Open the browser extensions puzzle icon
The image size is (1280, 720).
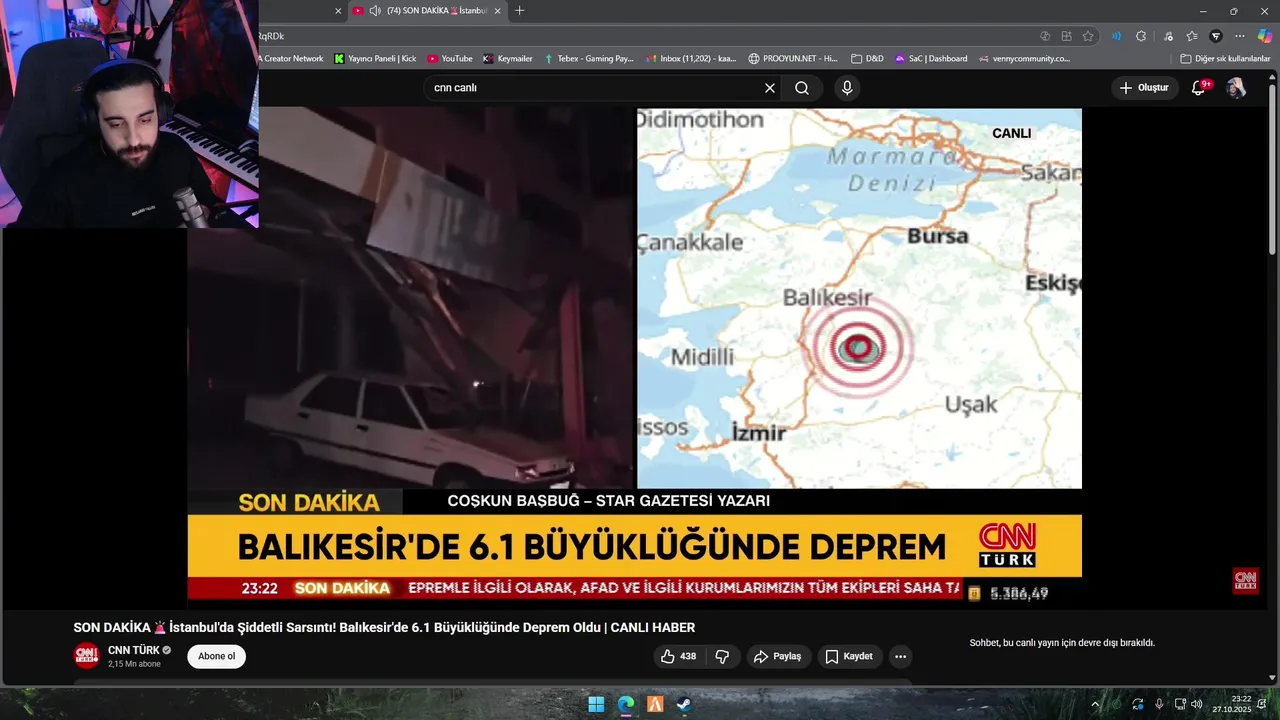[1141, 36]
